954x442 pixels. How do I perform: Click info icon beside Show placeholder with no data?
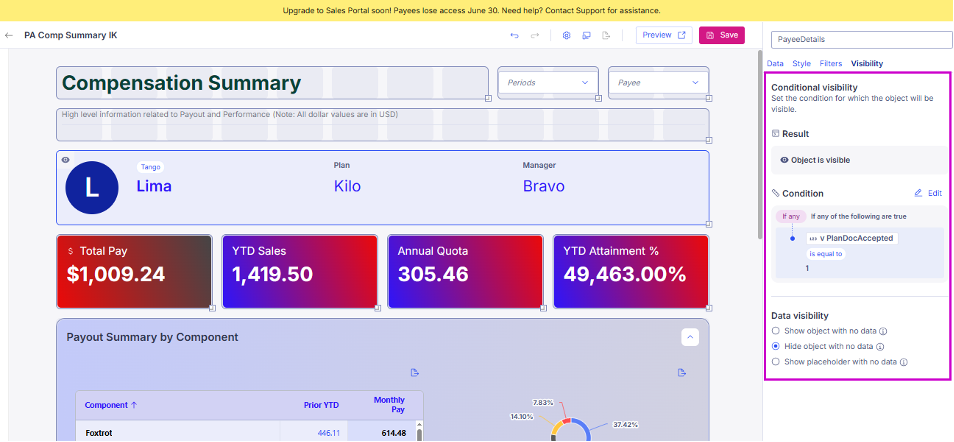[x=904, y=362]
